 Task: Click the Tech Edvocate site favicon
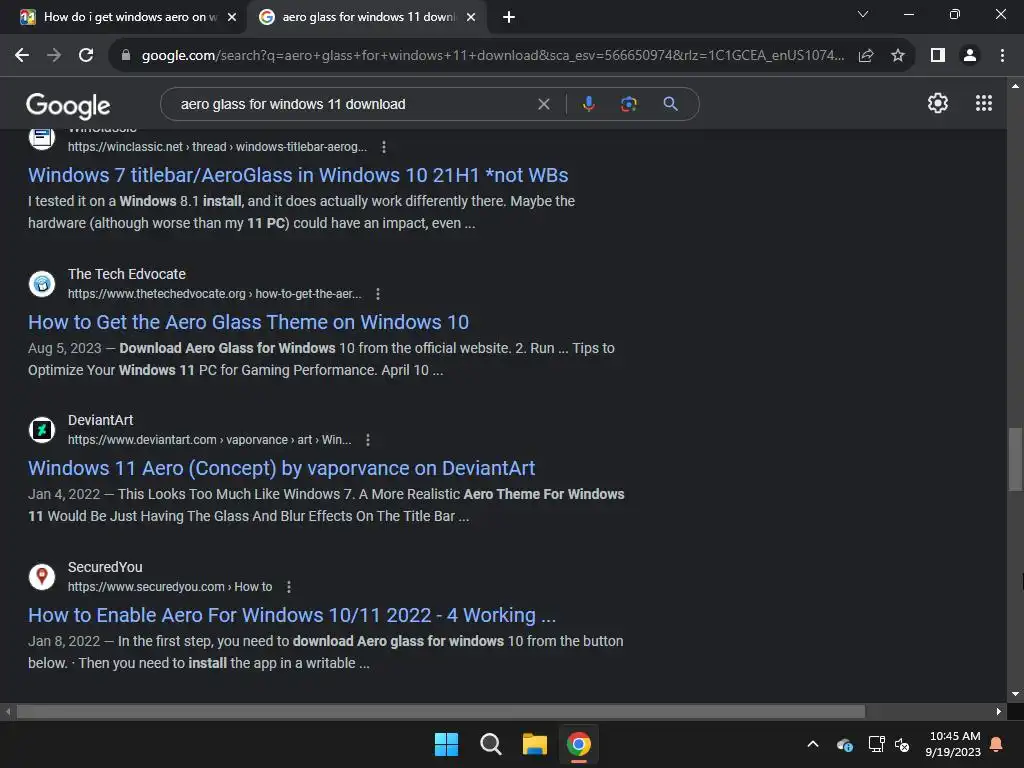(x=42, y=284)
